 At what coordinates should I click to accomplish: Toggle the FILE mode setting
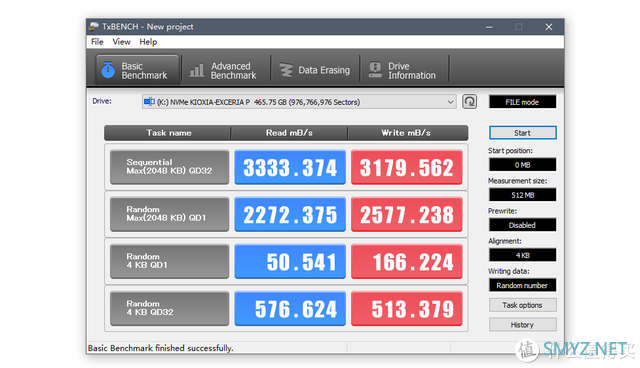coord(522,102)
